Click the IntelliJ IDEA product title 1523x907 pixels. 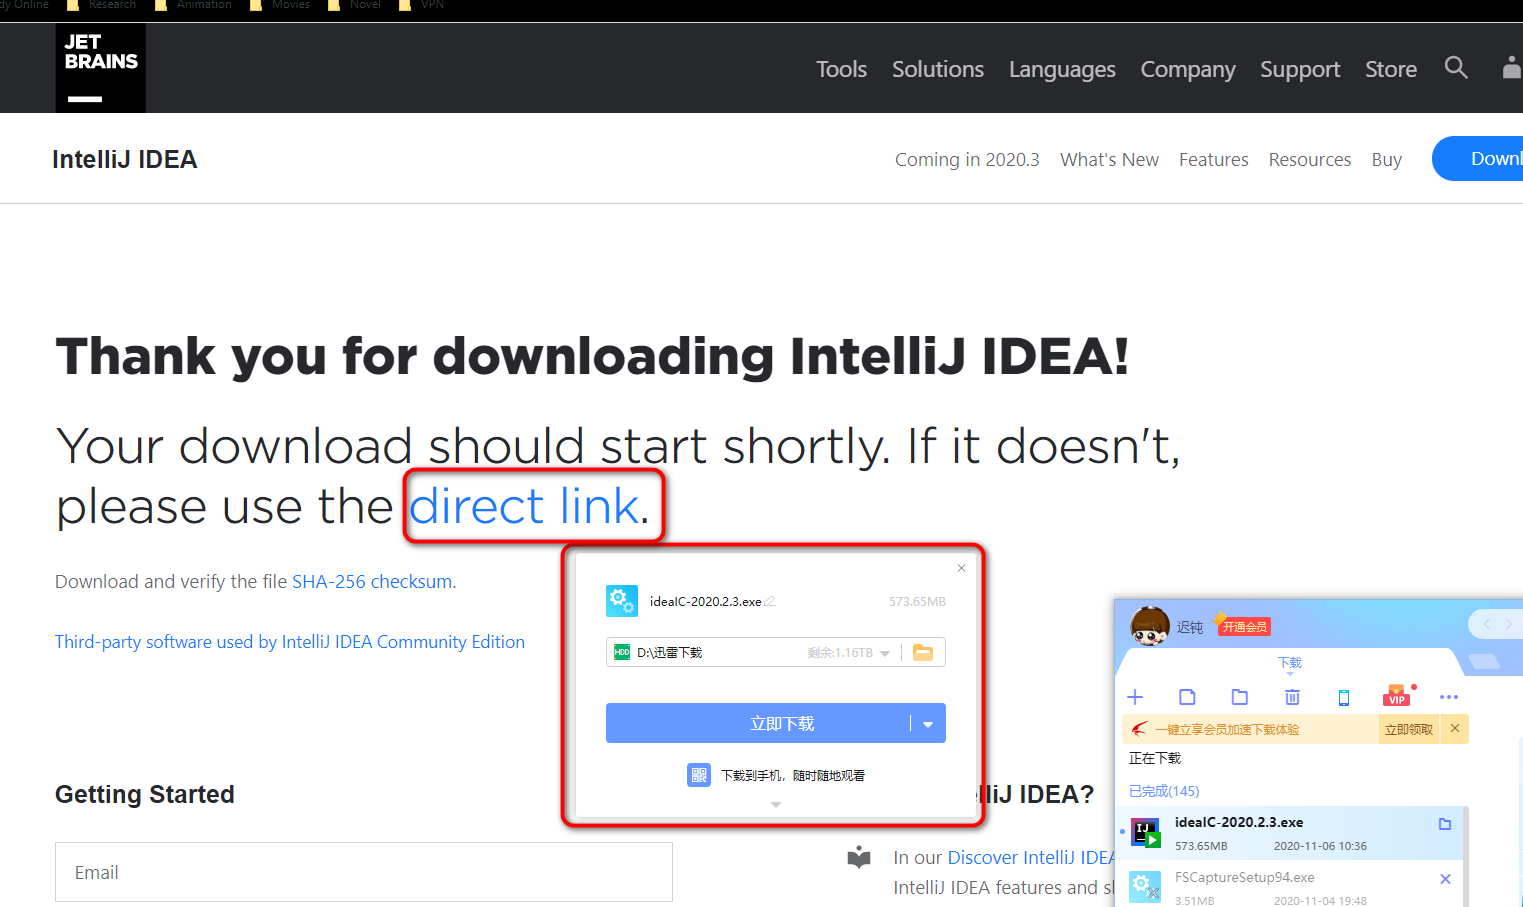click(x=125, y=159)
